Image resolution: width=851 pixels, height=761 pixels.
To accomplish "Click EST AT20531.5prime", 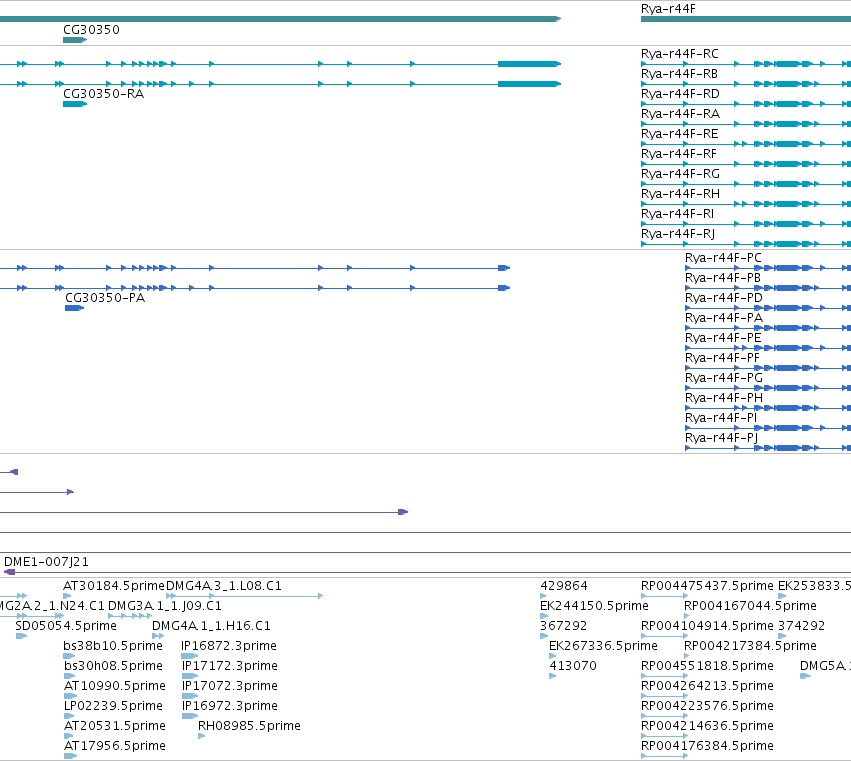I will [x=115, y=726].
